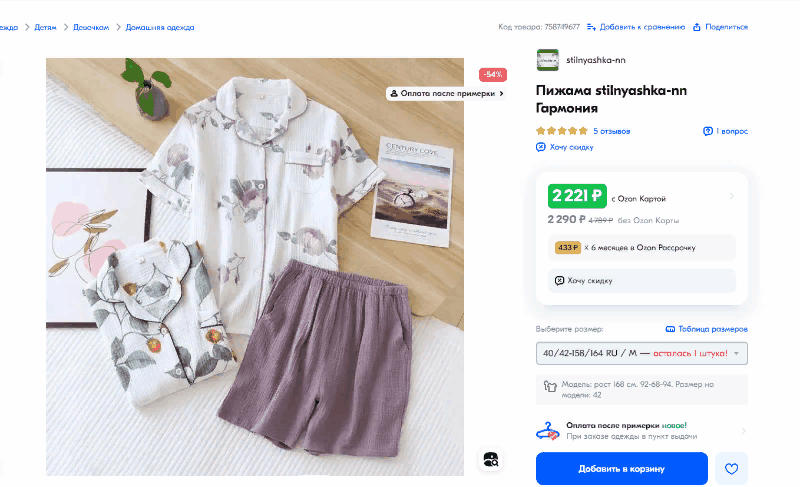Screen dimensions: 800x487
Task: Click the stilnyashka-nn seller logo
Action: pos(547,60)
